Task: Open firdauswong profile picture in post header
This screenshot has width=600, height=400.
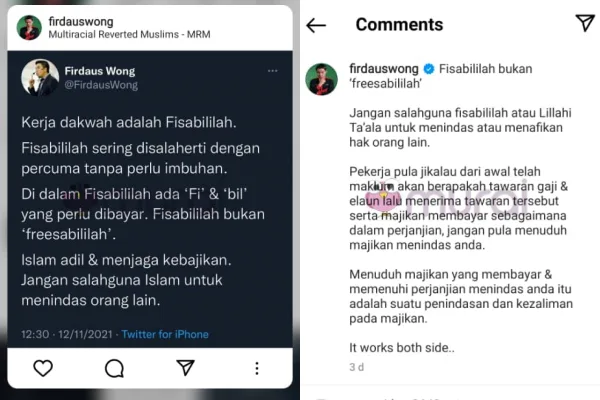Action: click(29, 28)
